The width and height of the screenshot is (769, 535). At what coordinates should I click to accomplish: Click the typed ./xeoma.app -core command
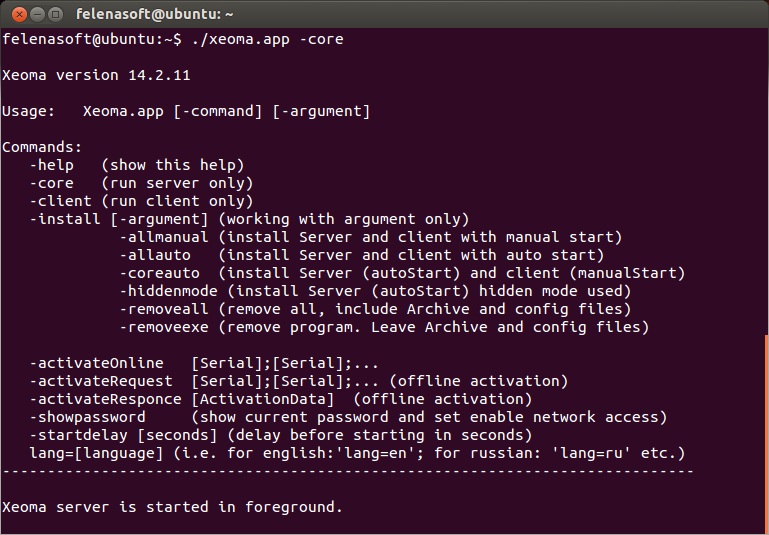pyautogui.click(x=267, y=39)
